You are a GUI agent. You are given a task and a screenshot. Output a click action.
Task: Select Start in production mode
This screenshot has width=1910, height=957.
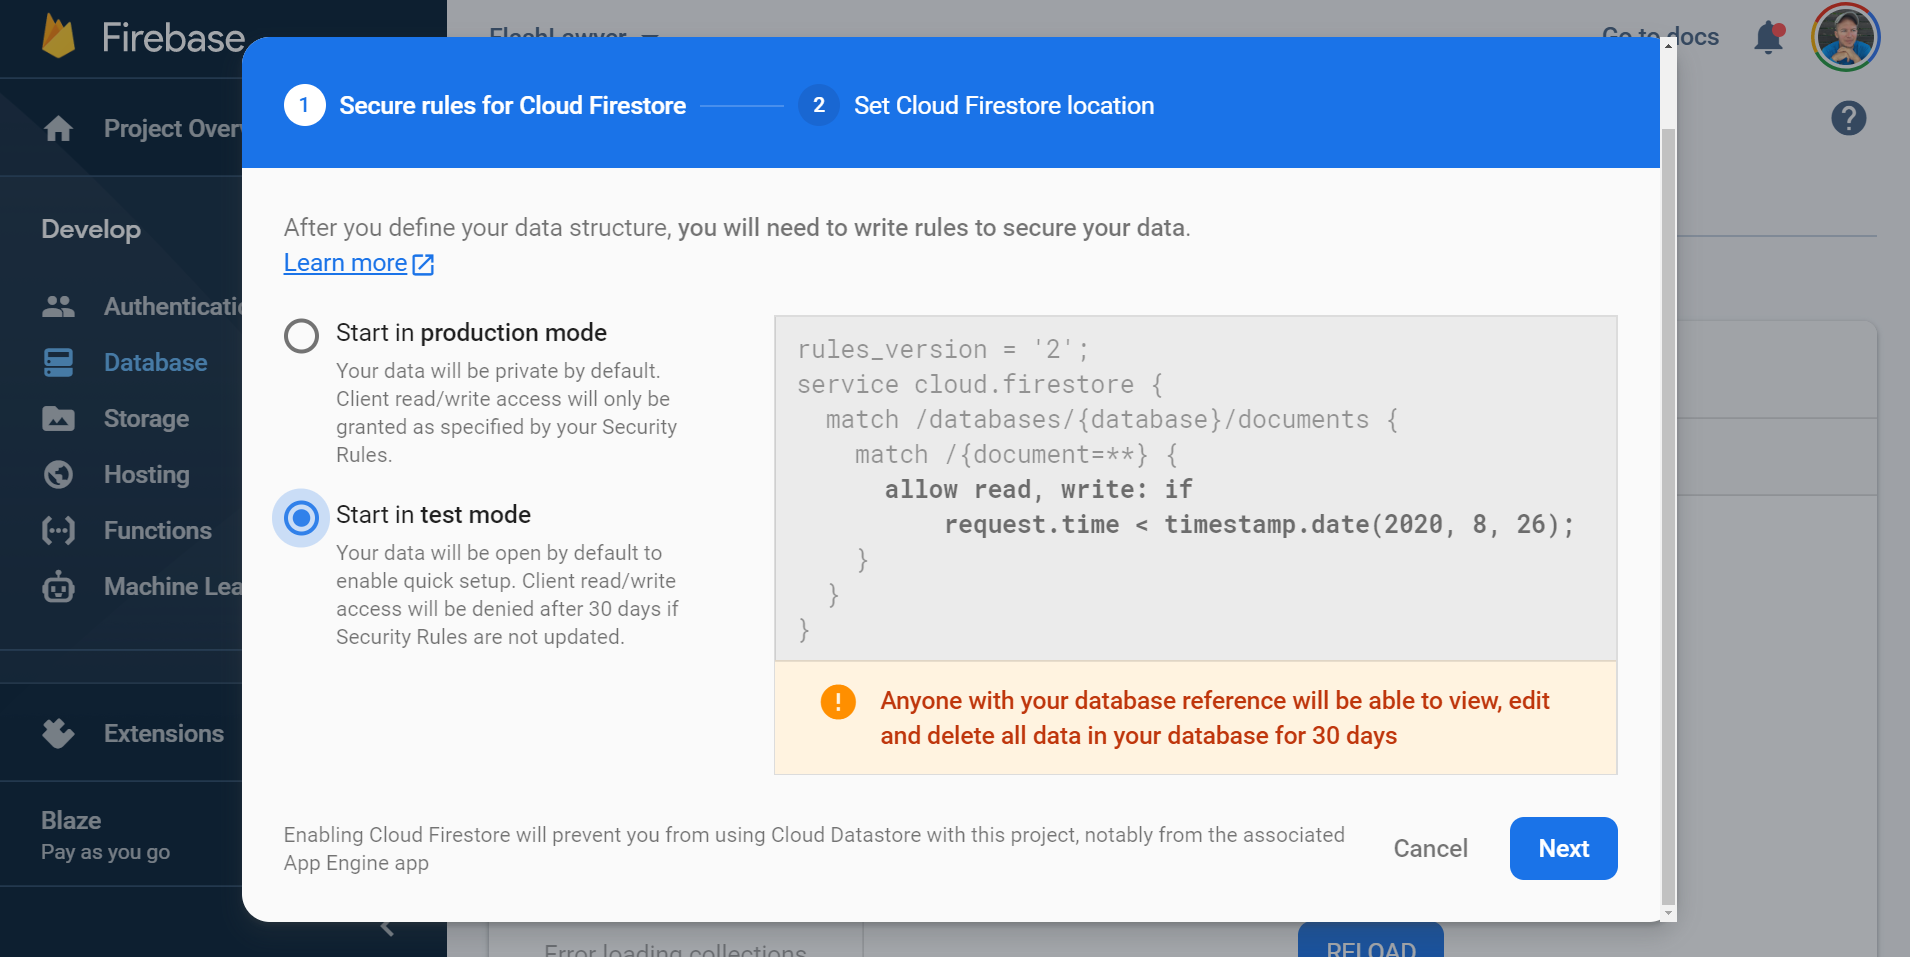pyautogui.click(x=300, y=336)
